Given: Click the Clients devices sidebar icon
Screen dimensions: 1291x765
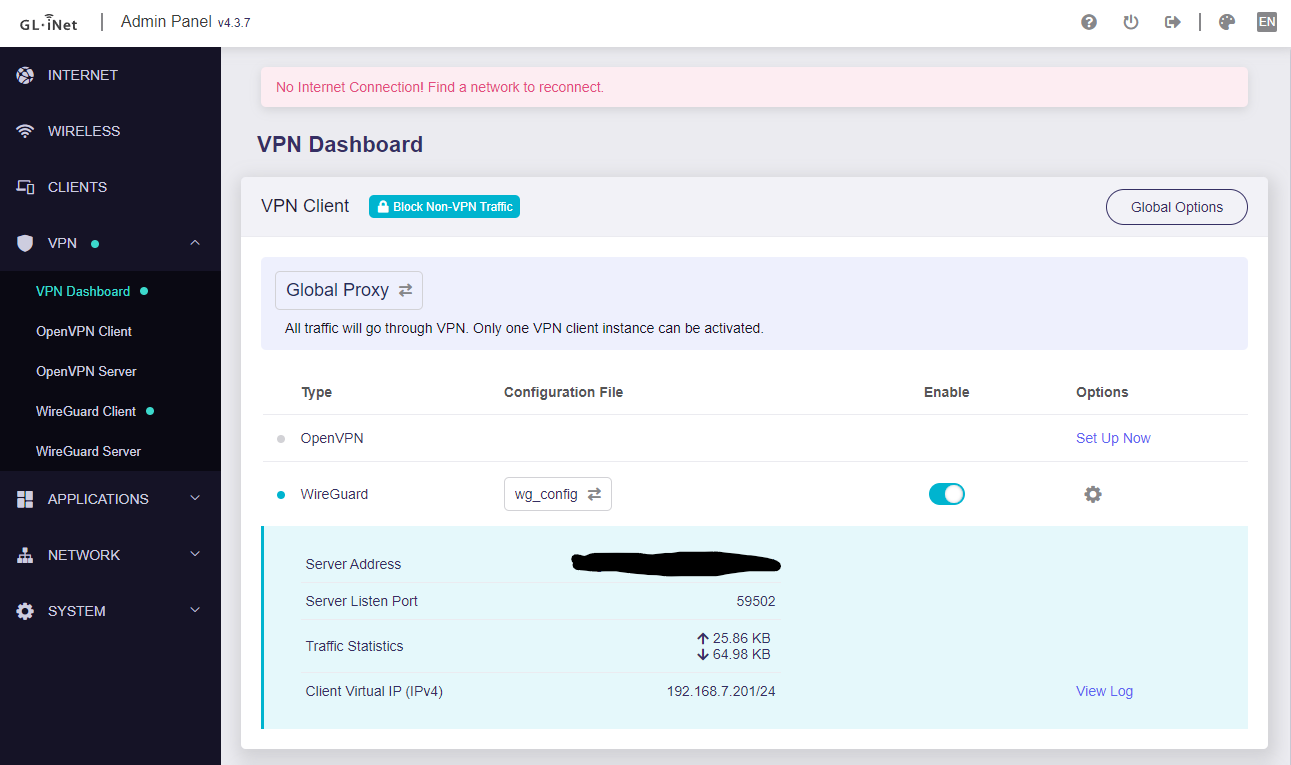Looking at the screenshot, I should click(25, 187).
